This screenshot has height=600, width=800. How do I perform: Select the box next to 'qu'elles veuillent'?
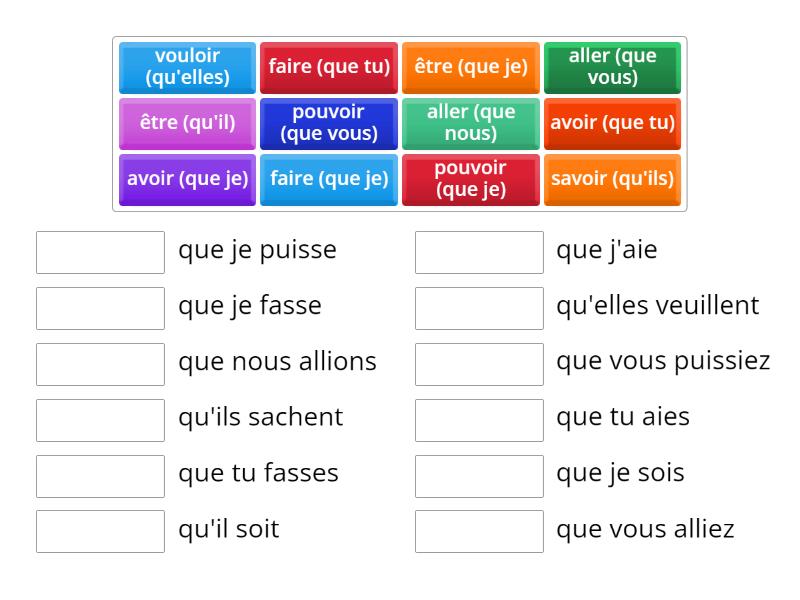[x=479, y=308]
